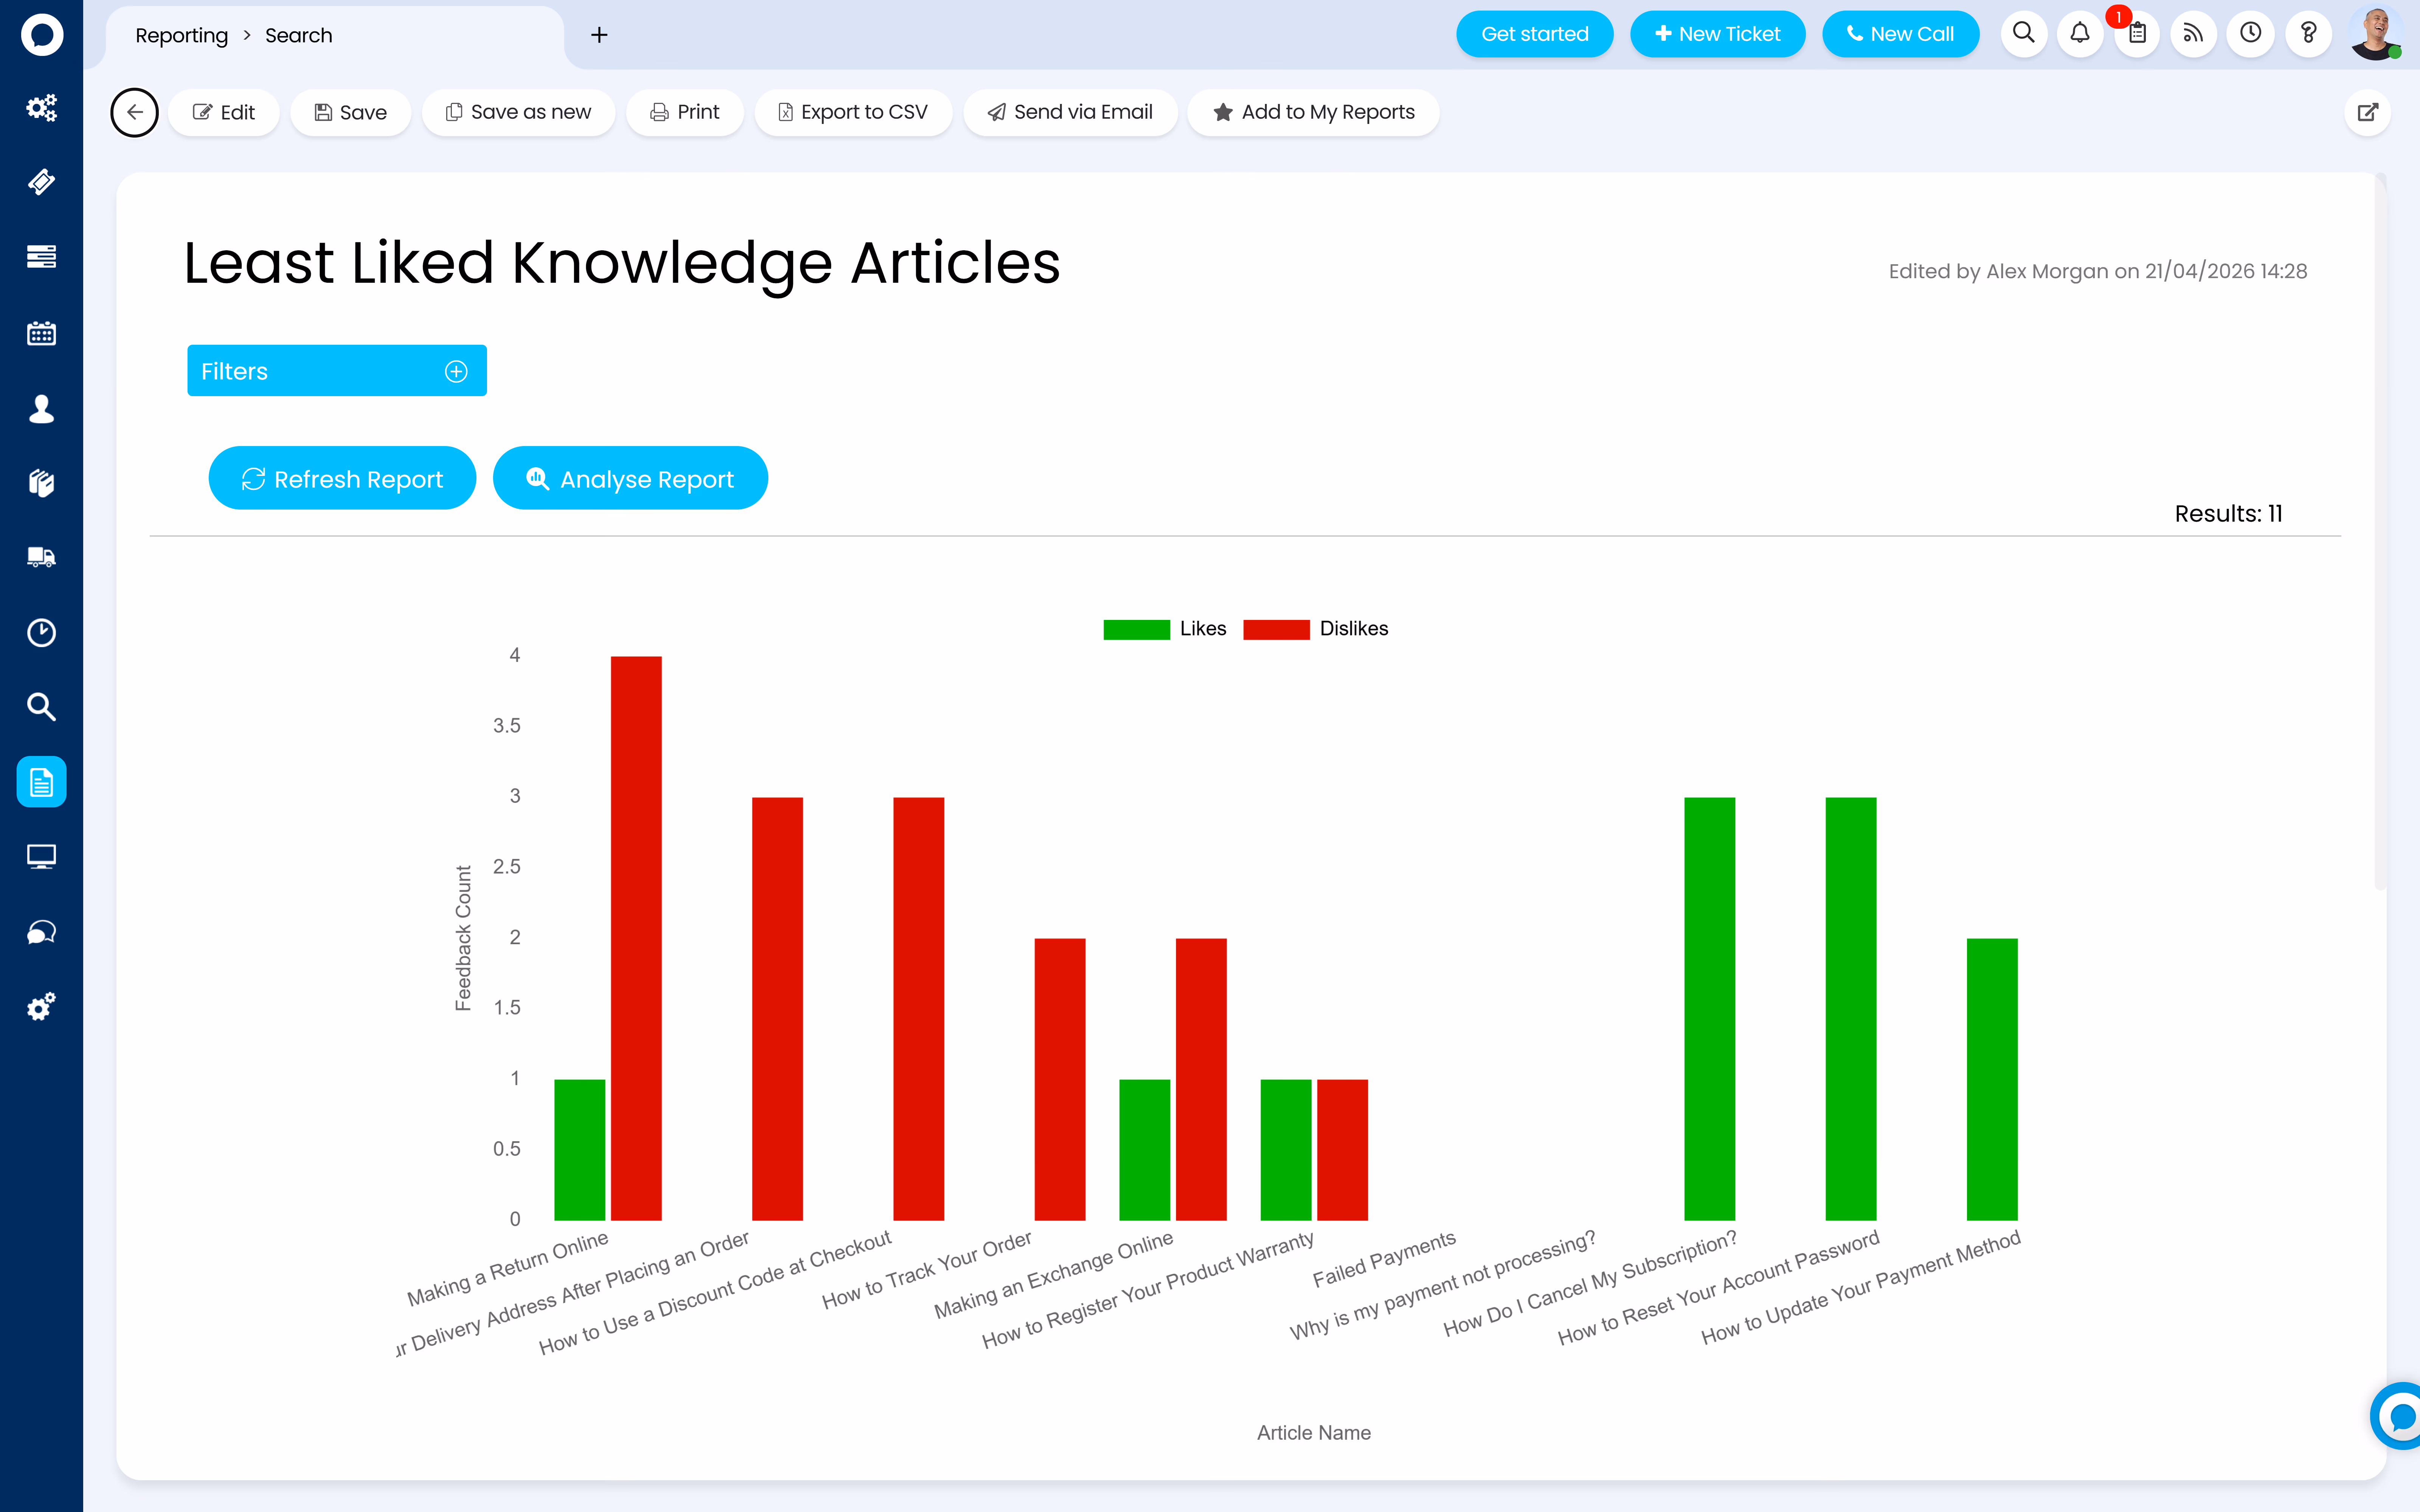Toggle the Dislikes legend swatch
This screenshot has height=1512, width=2420.
pyautogui.click(x=1276, y=629)
